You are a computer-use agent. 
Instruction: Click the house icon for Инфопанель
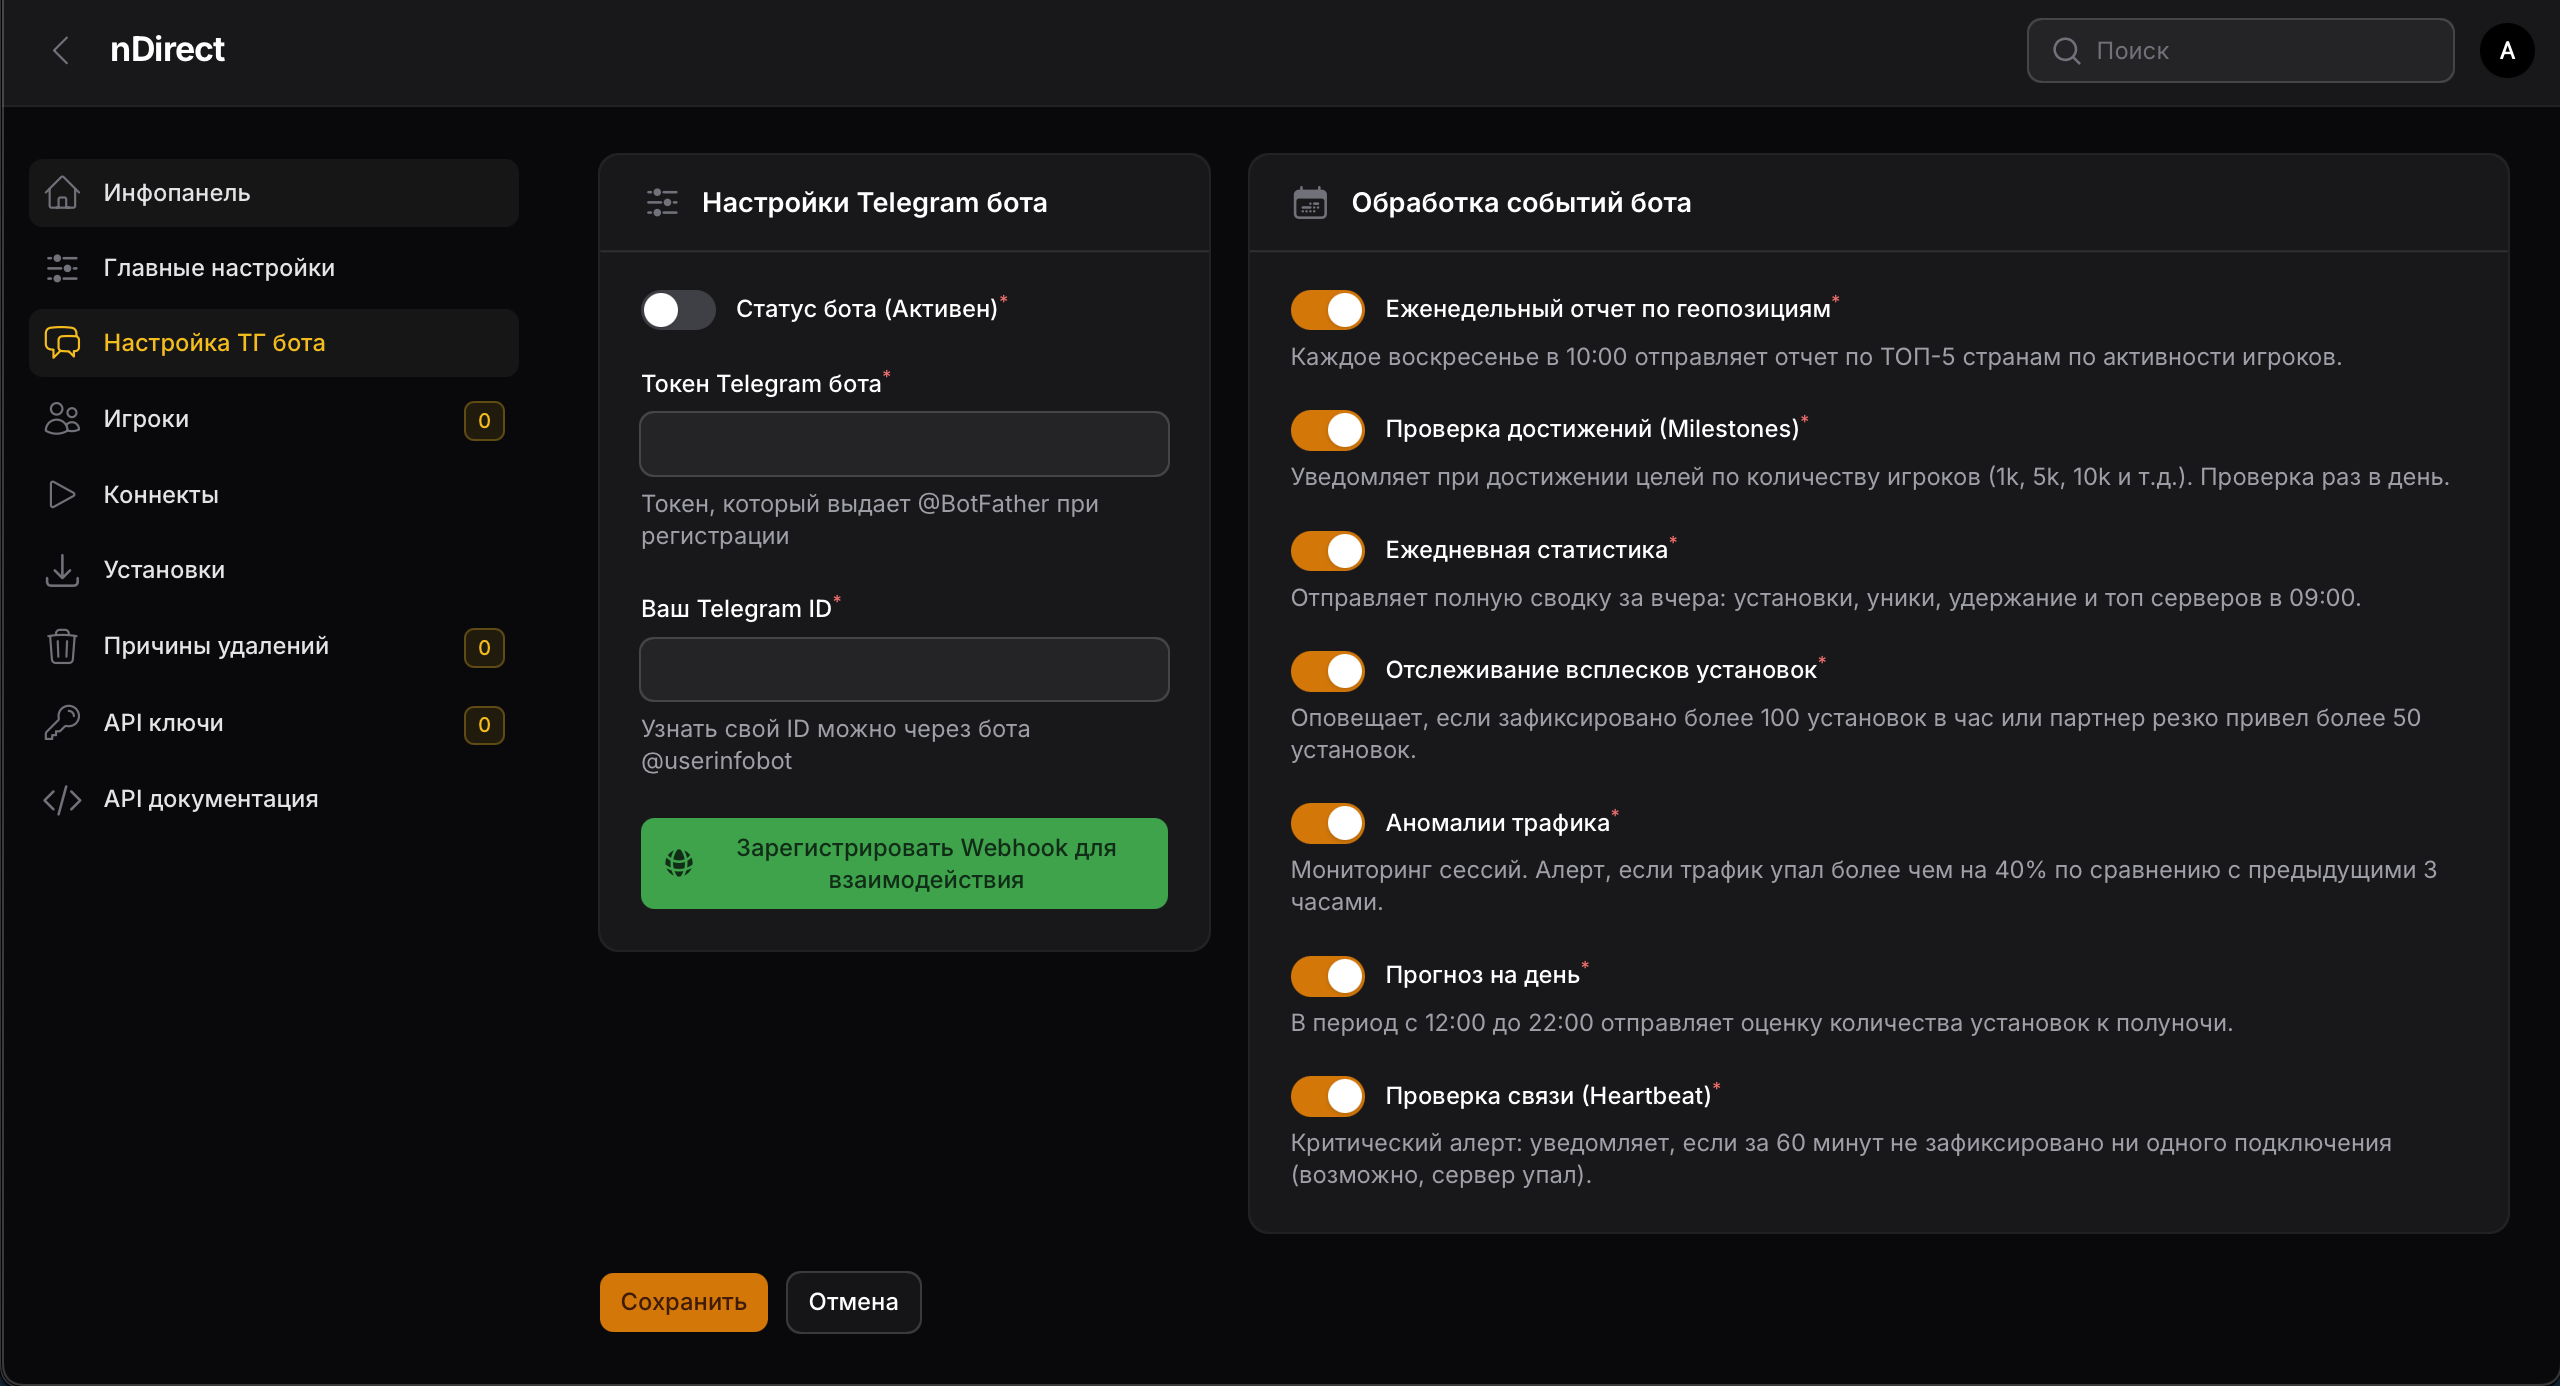62,192
